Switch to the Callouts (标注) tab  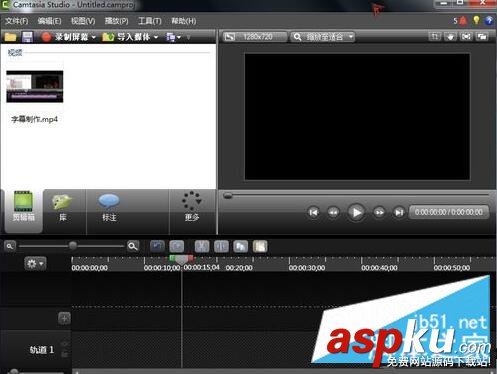click(109, 207)
